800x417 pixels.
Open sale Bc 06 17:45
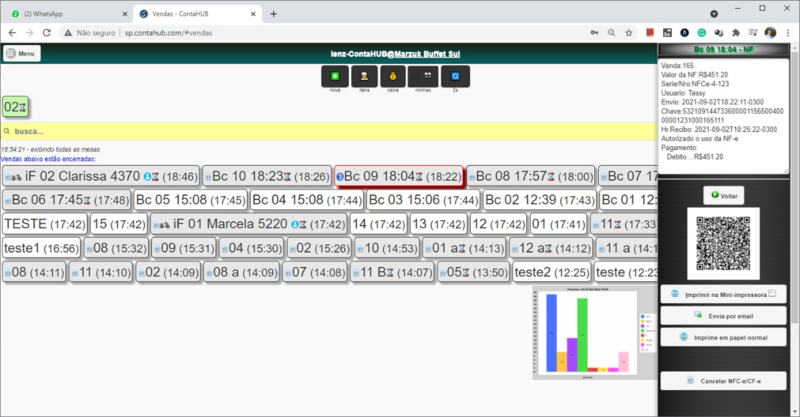66,200
